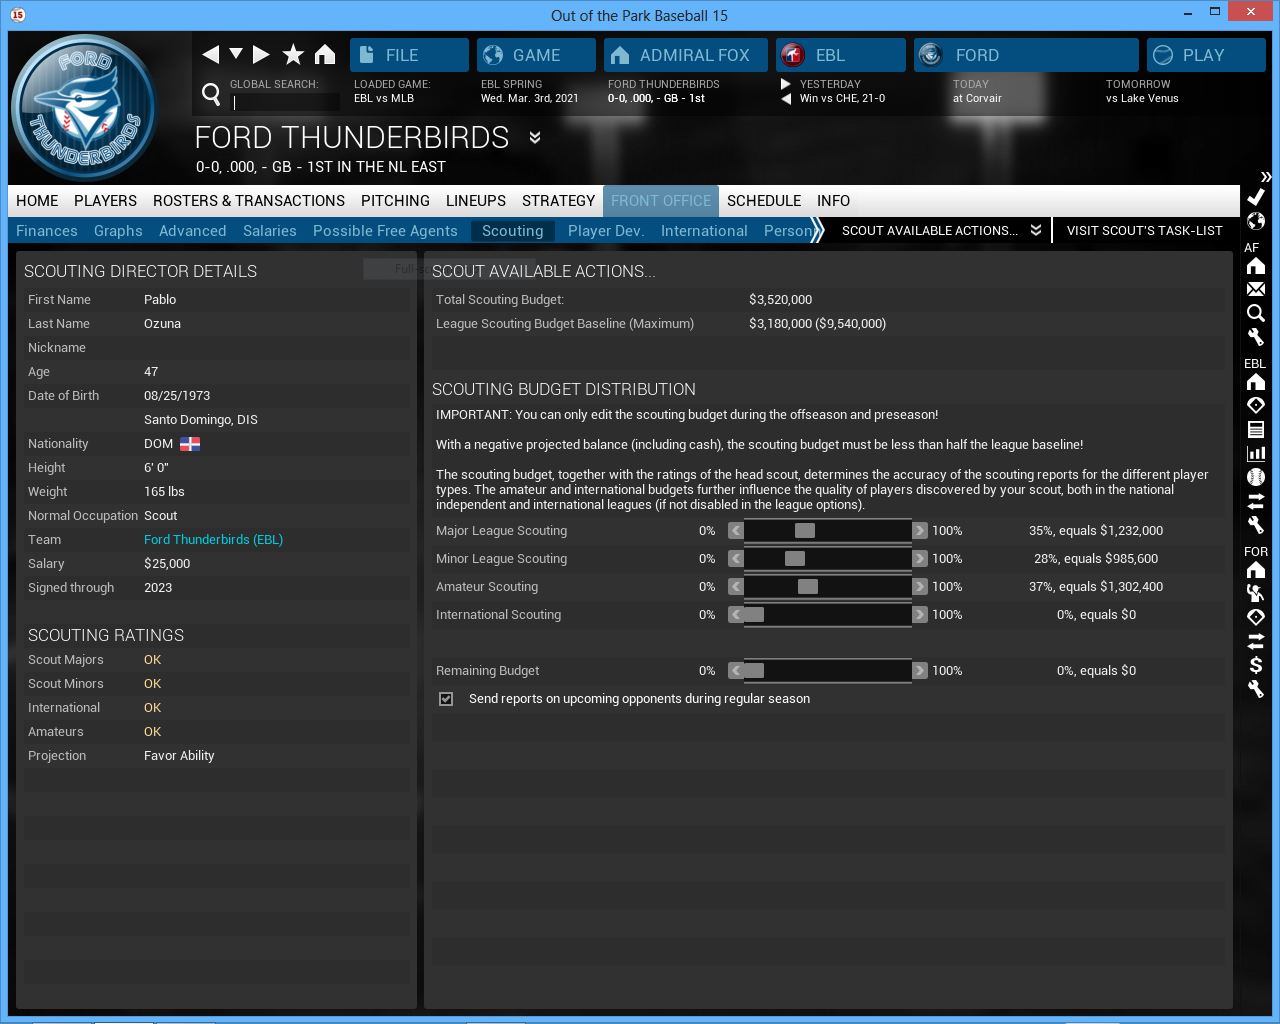This screenshot has width=1280, height=1024.
Task: Toggle Send reports on upcoming opponents checkbox
Action: (x=446, y=699)
